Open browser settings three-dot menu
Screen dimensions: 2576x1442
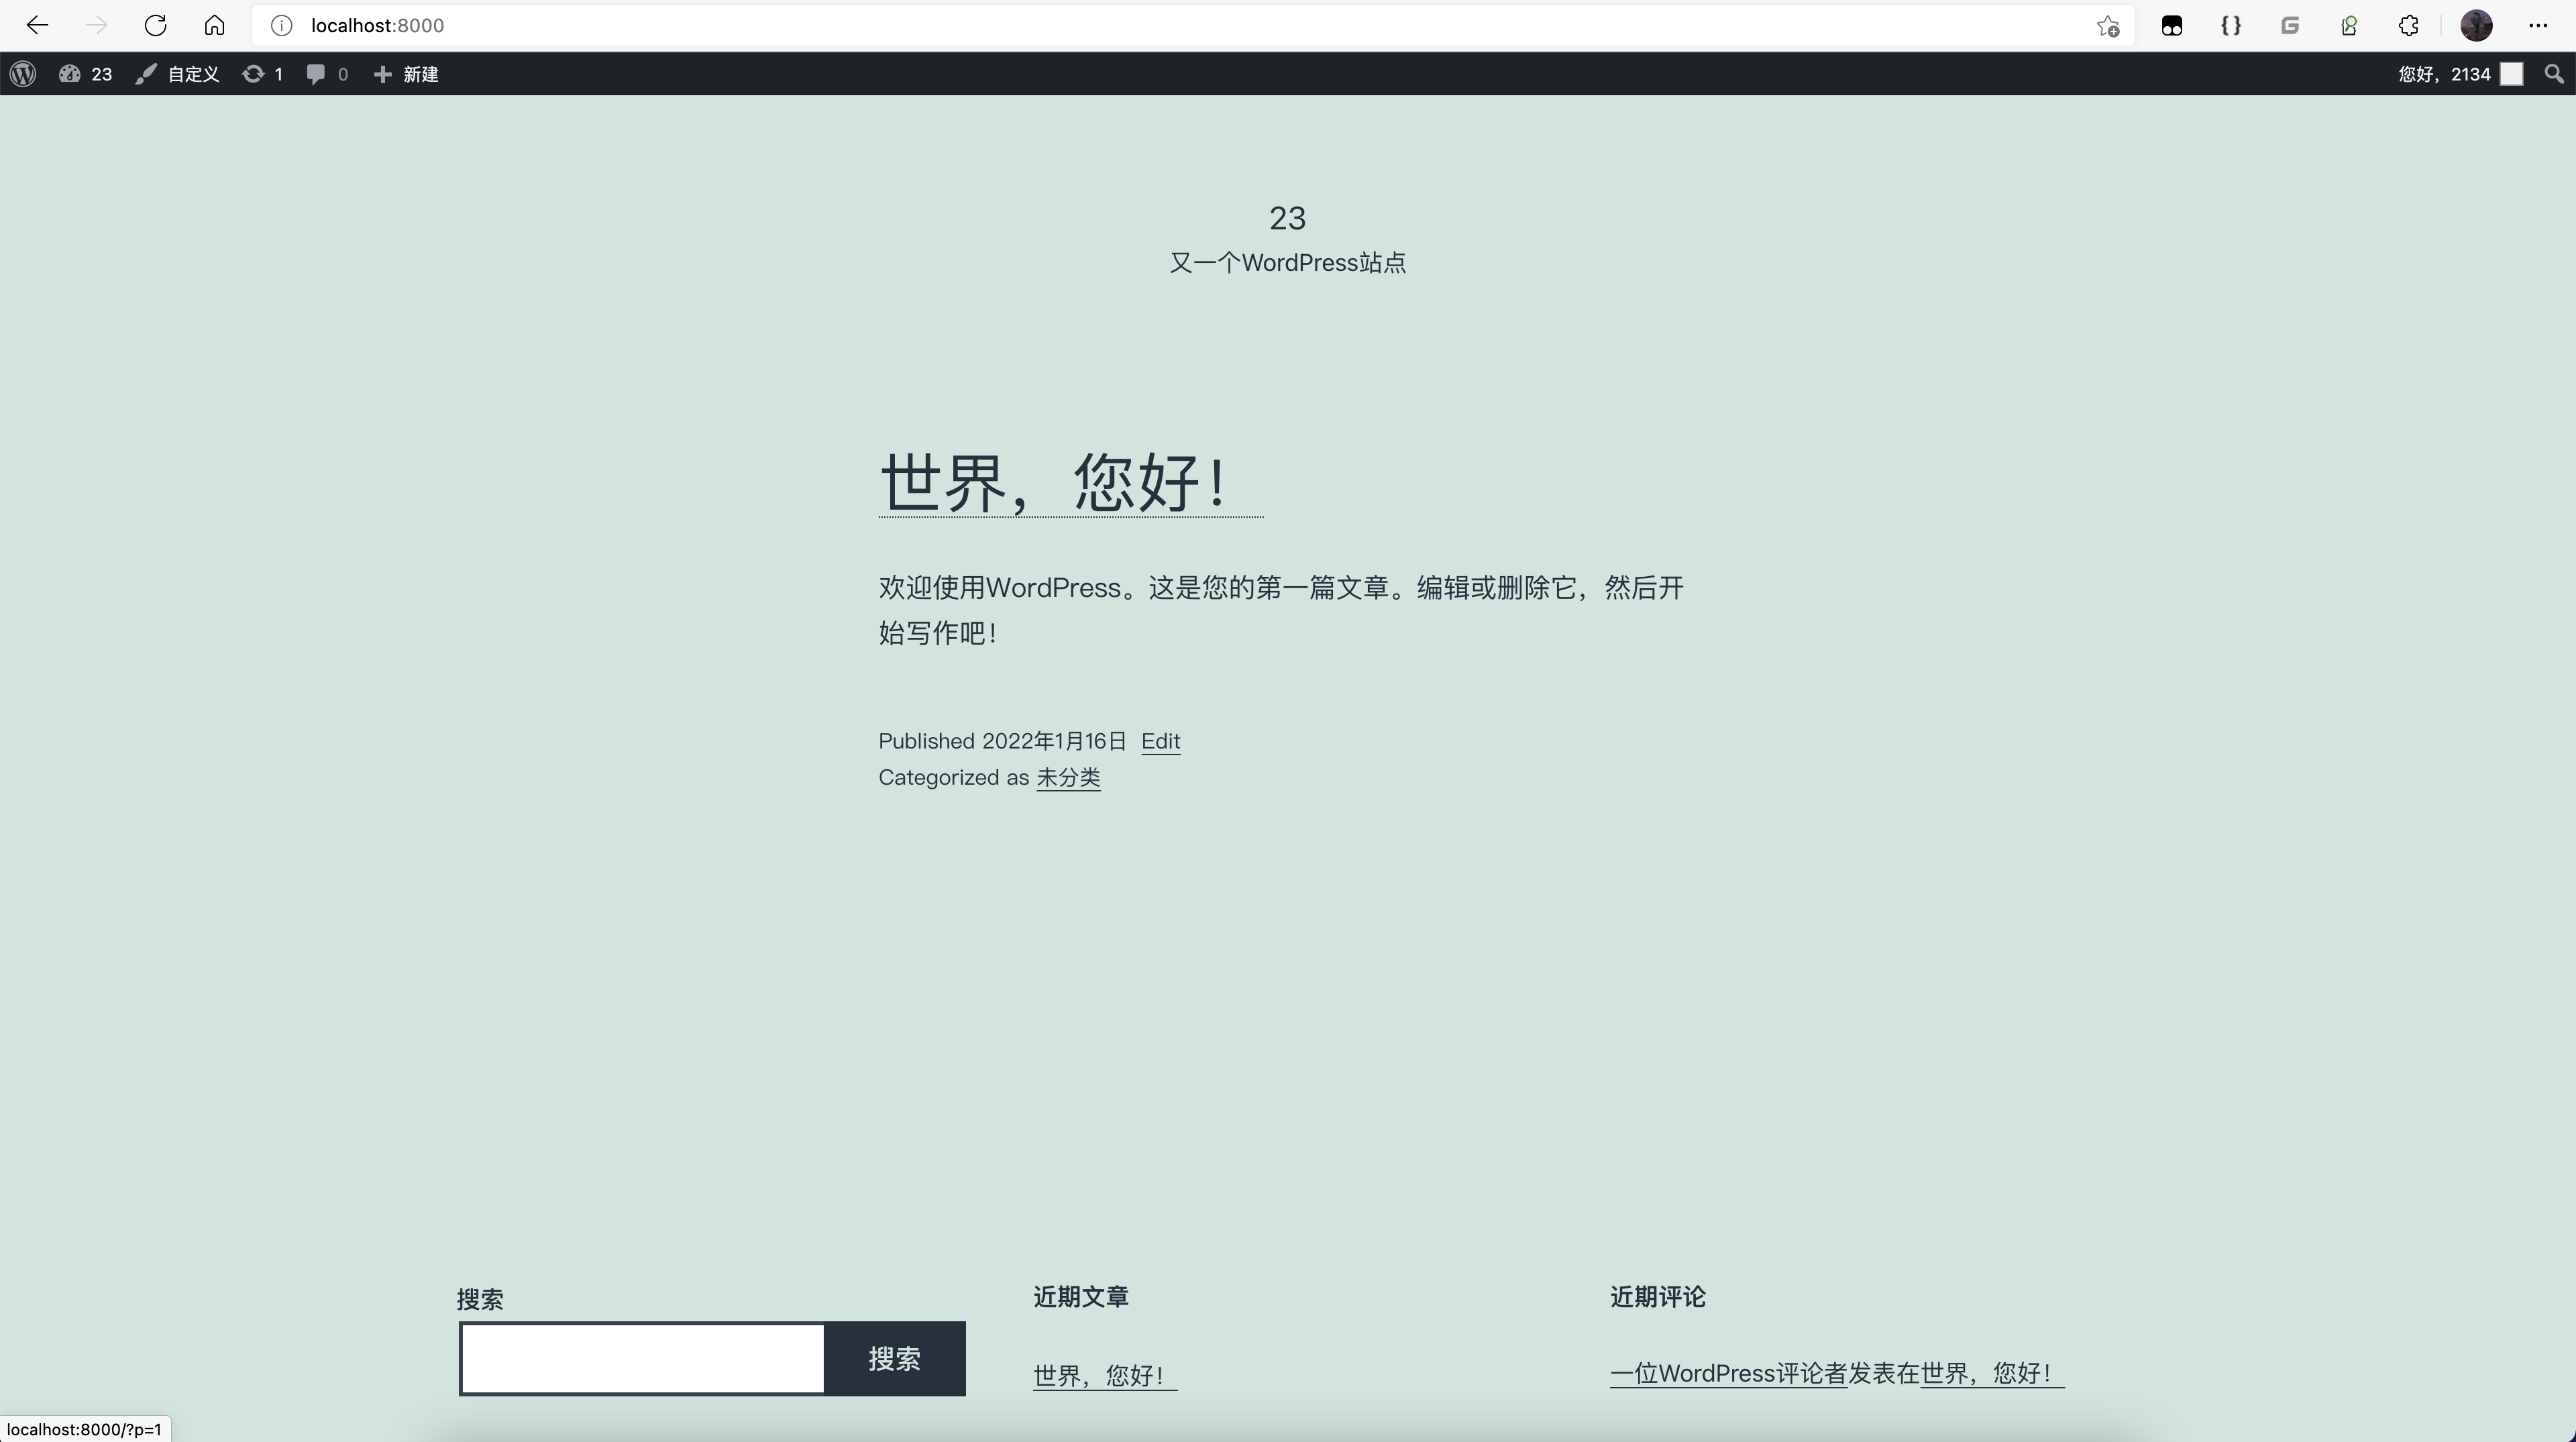[2538, 26]
